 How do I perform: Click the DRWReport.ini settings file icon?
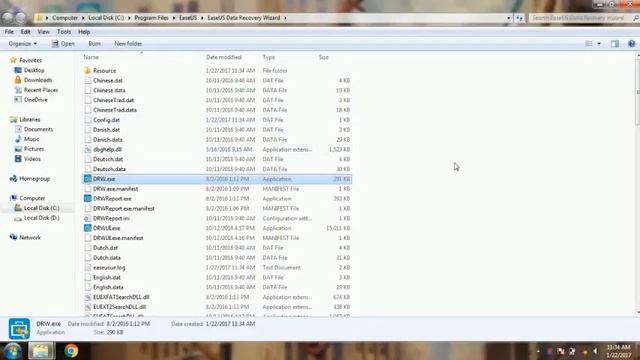click(x=87, y=218)
